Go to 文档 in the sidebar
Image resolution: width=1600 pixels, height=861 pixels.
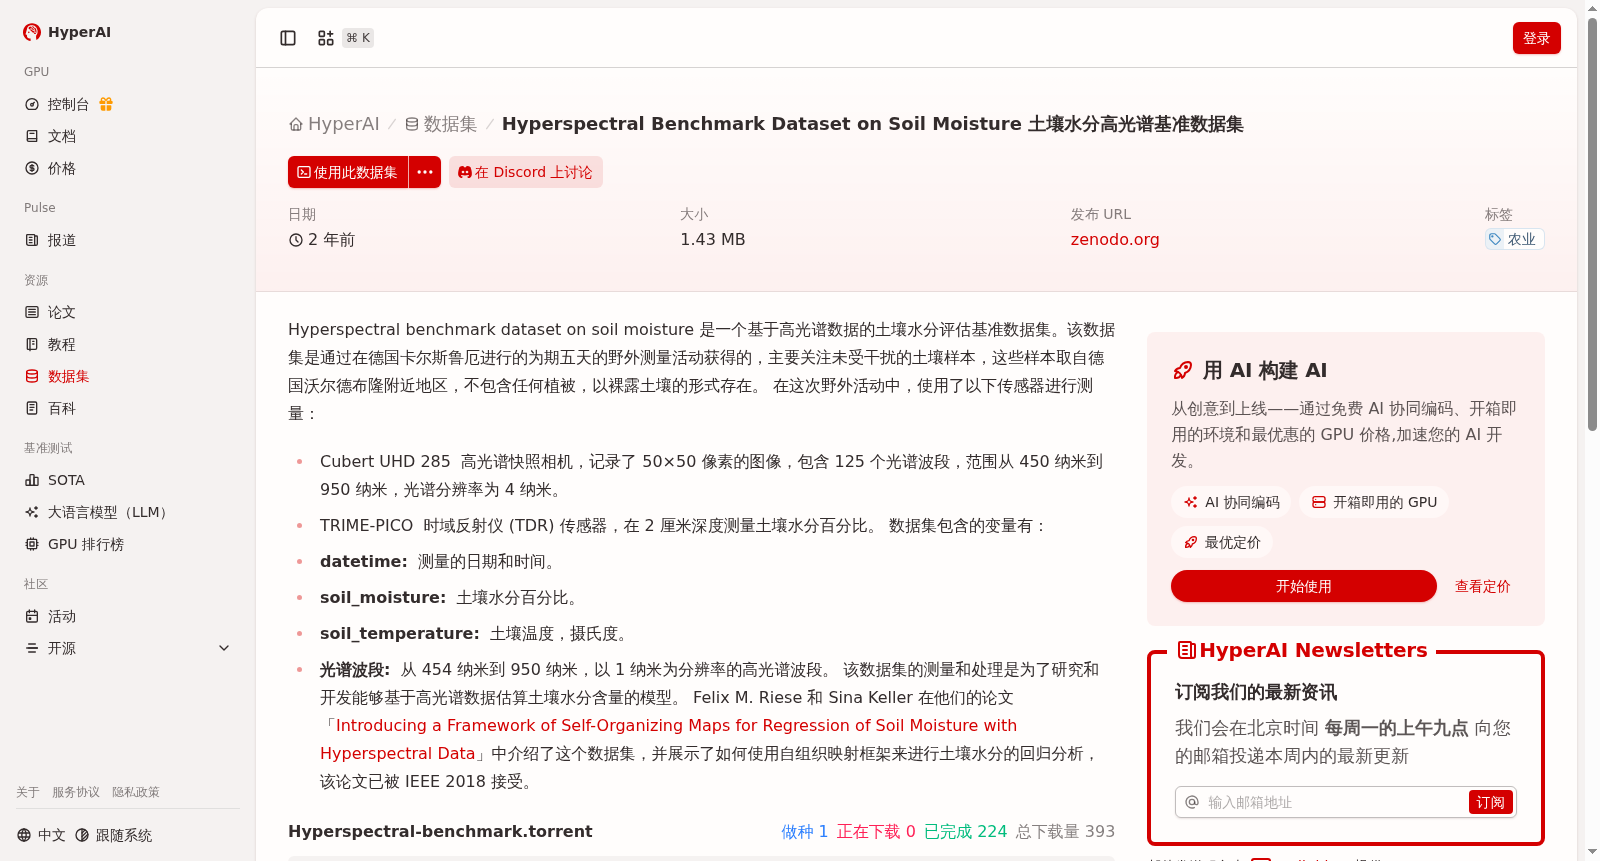(128, 136)
